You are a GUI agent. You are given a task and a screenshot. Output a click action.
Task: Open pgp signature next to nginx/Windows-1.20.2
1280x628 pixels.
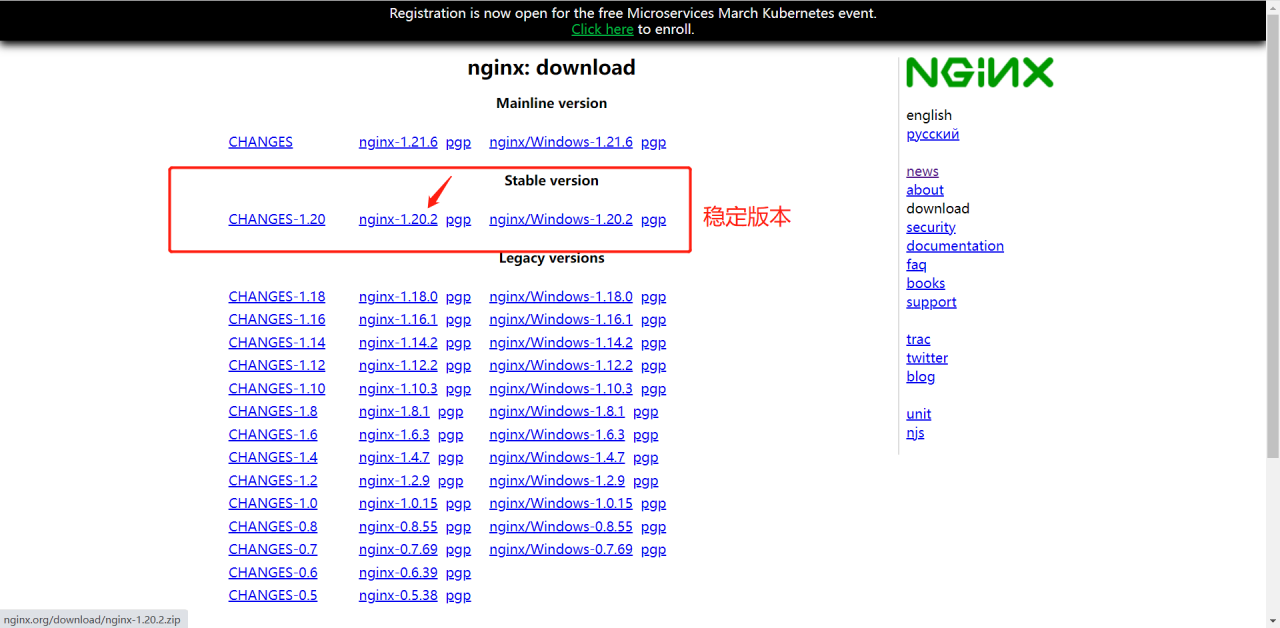pyautogui.click(x=653, y=219)
